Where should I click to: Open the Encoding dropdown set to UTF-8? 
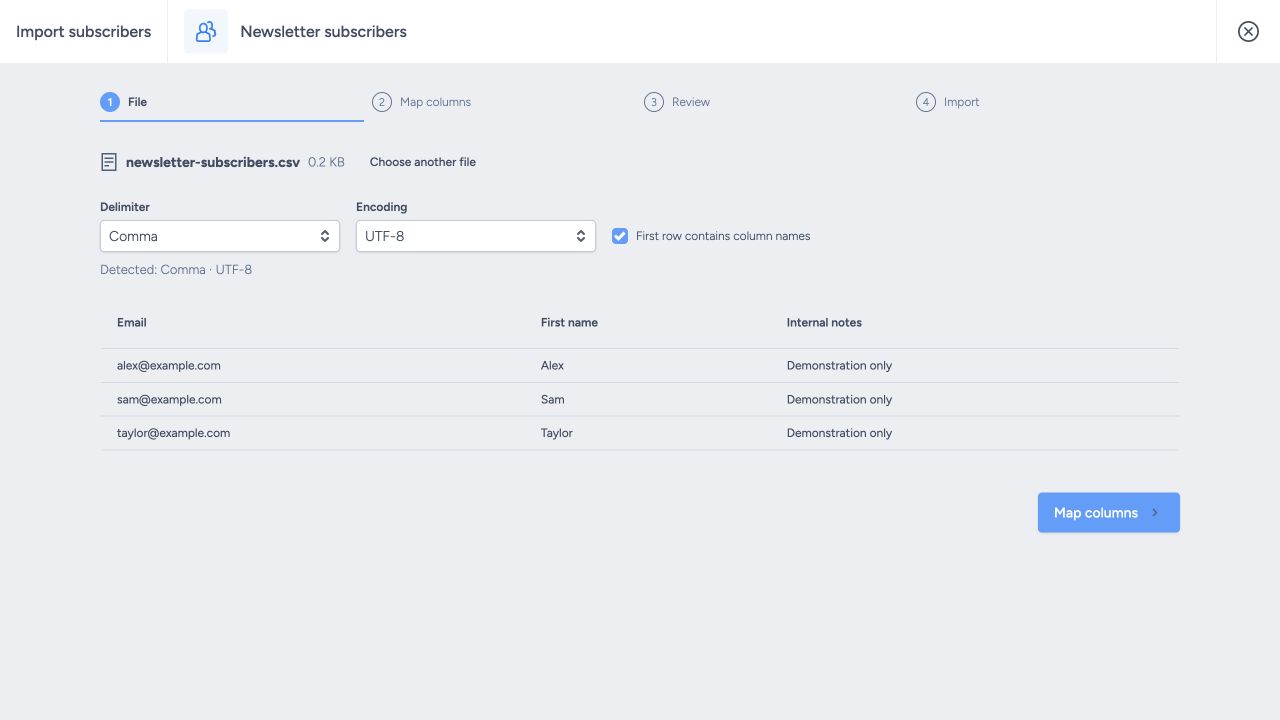coord(476,236)
